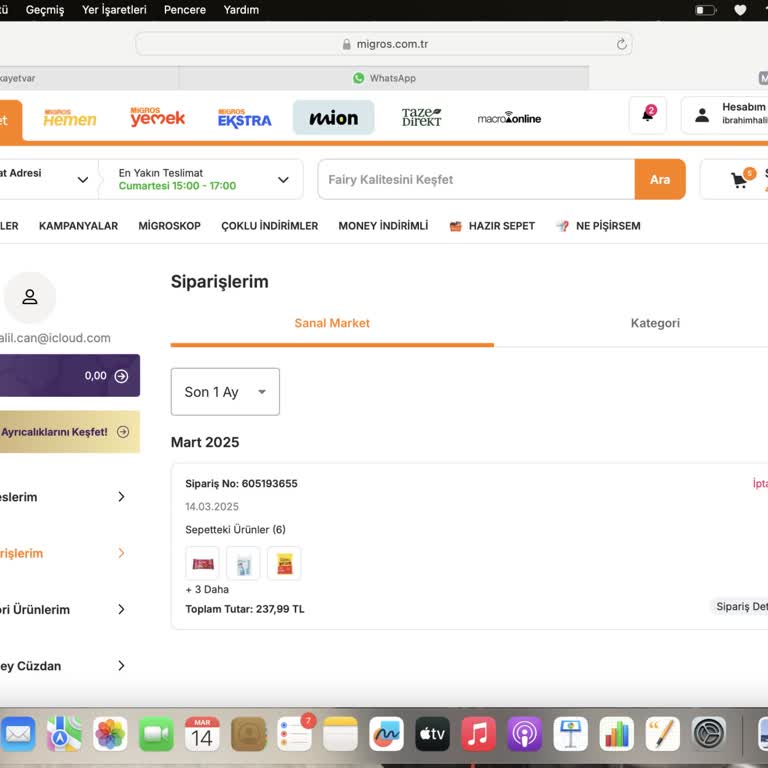The width and height of the screenshot is (768, 768).
Task: Switch to the Kategori tab
Action: 655,323
